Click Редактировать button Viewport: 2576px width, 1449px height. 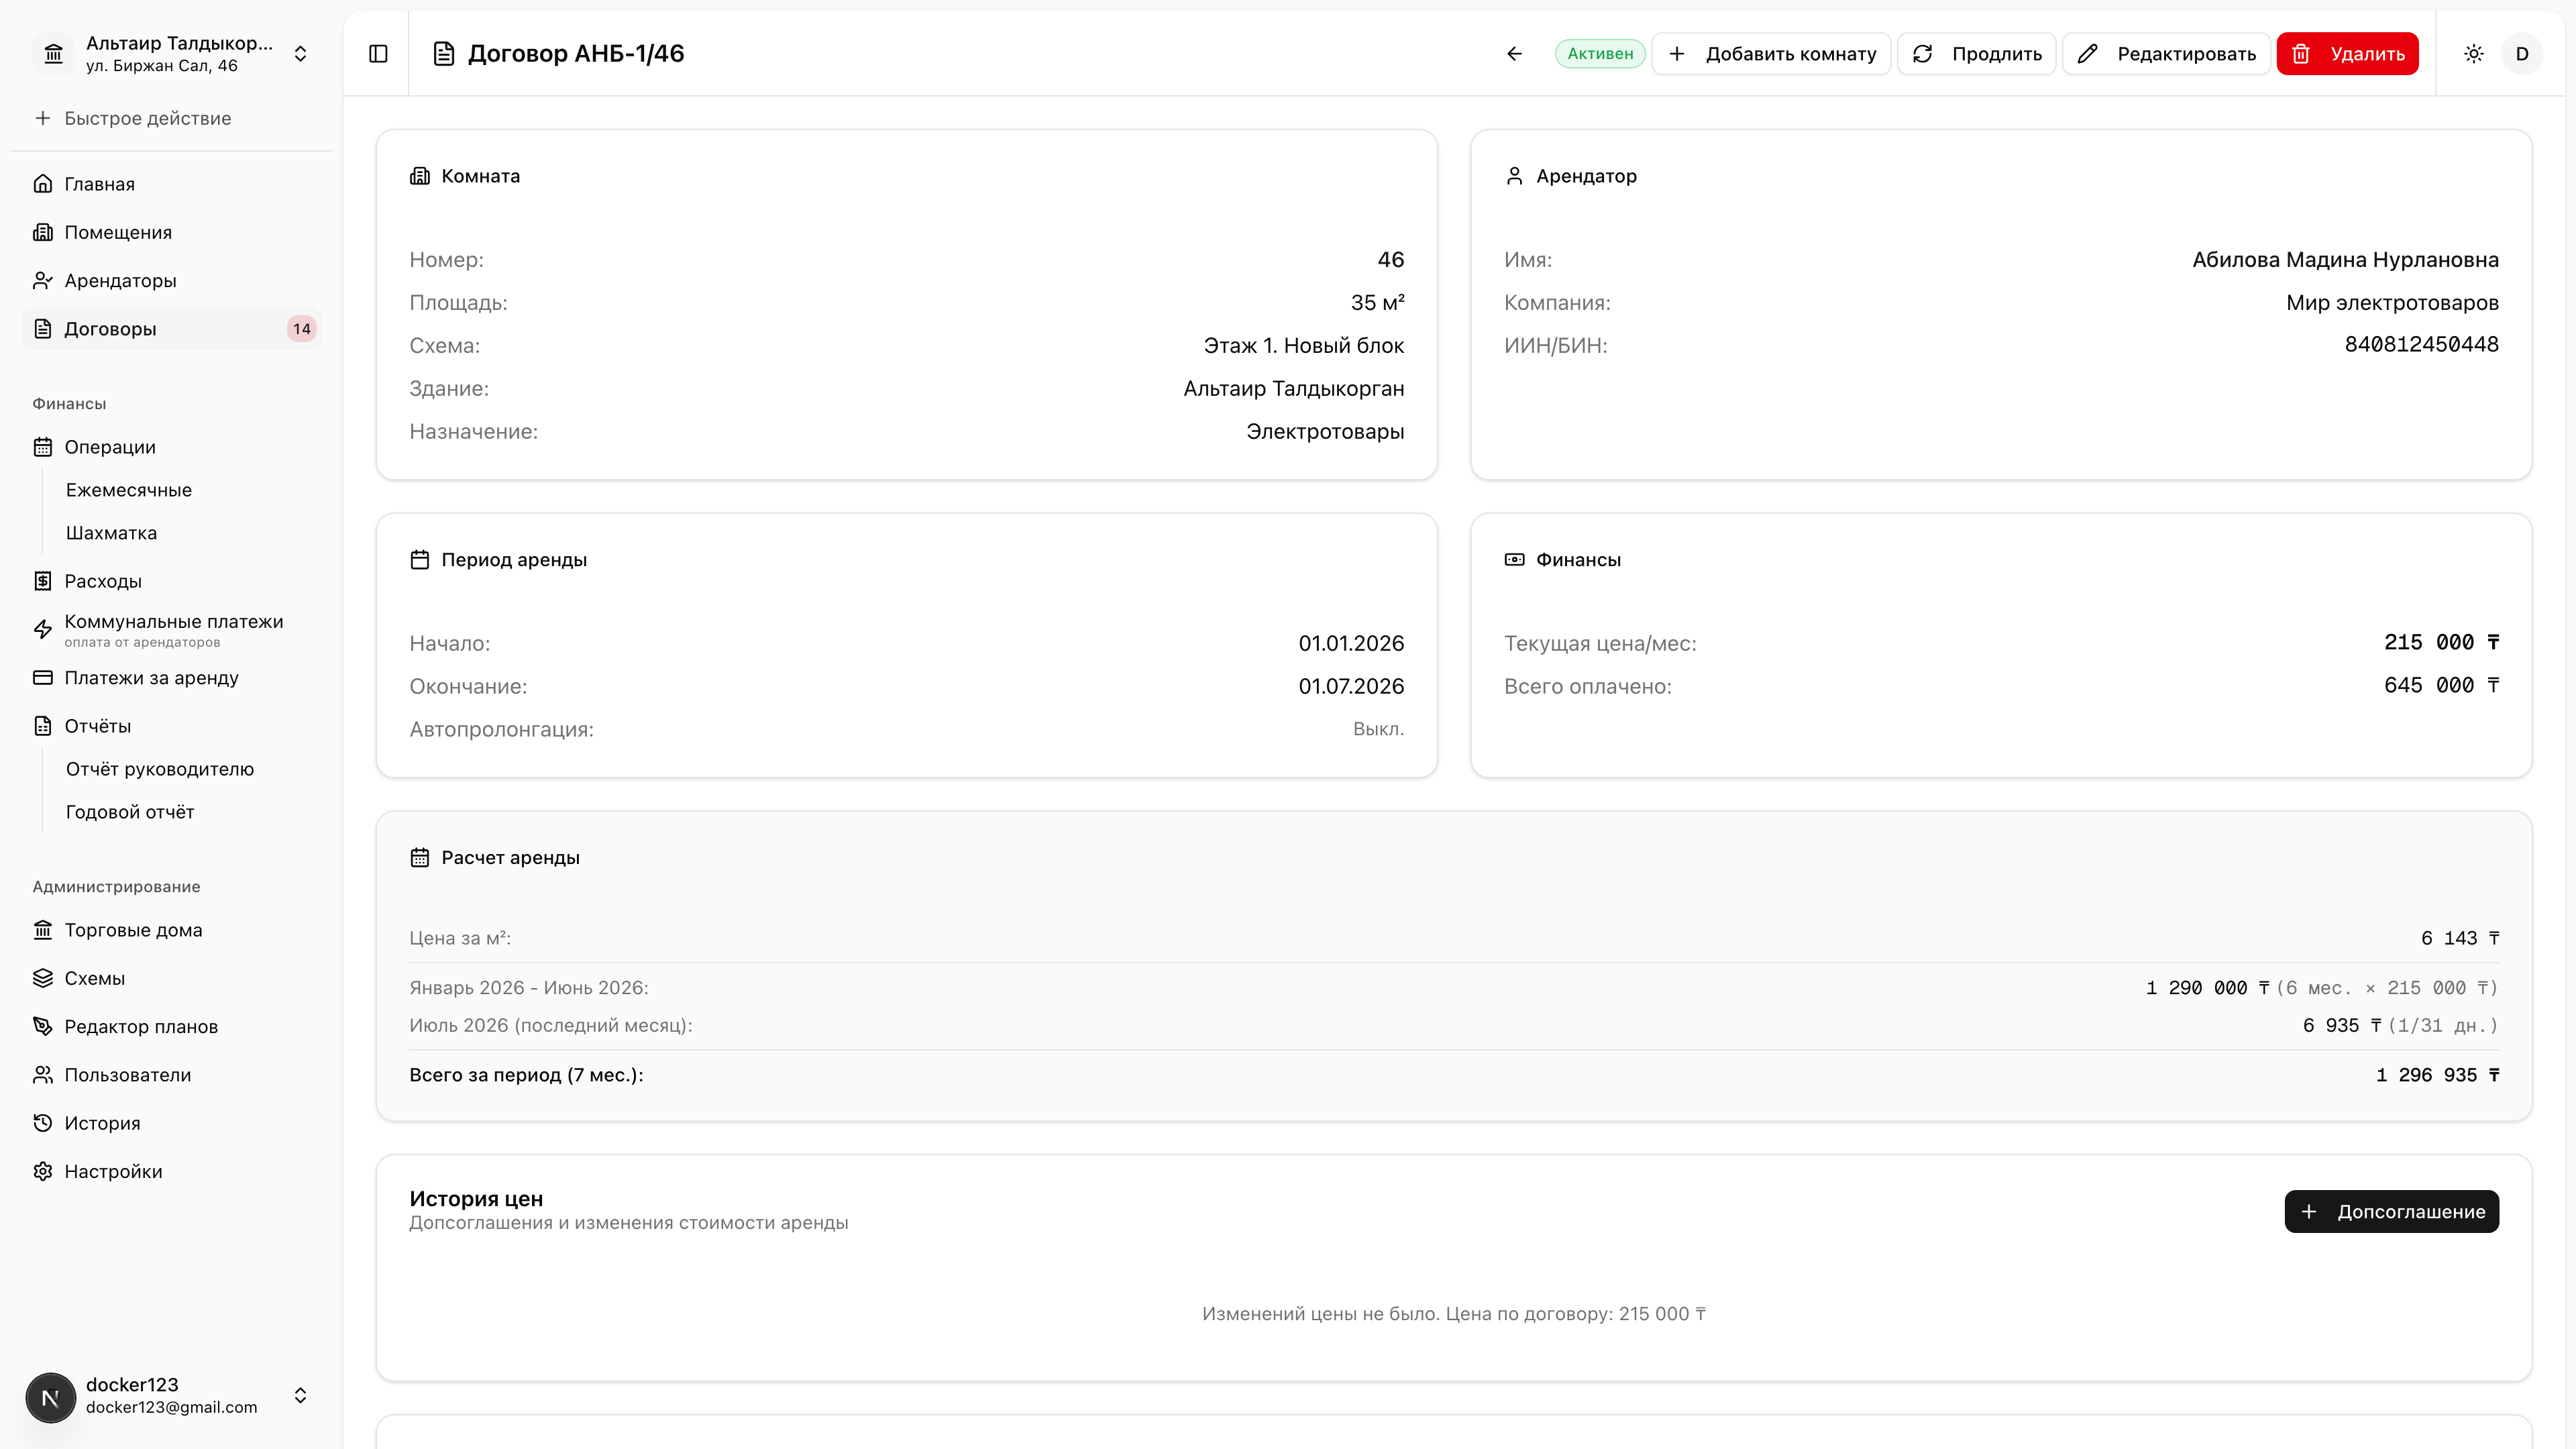(x=2166, y=54)
